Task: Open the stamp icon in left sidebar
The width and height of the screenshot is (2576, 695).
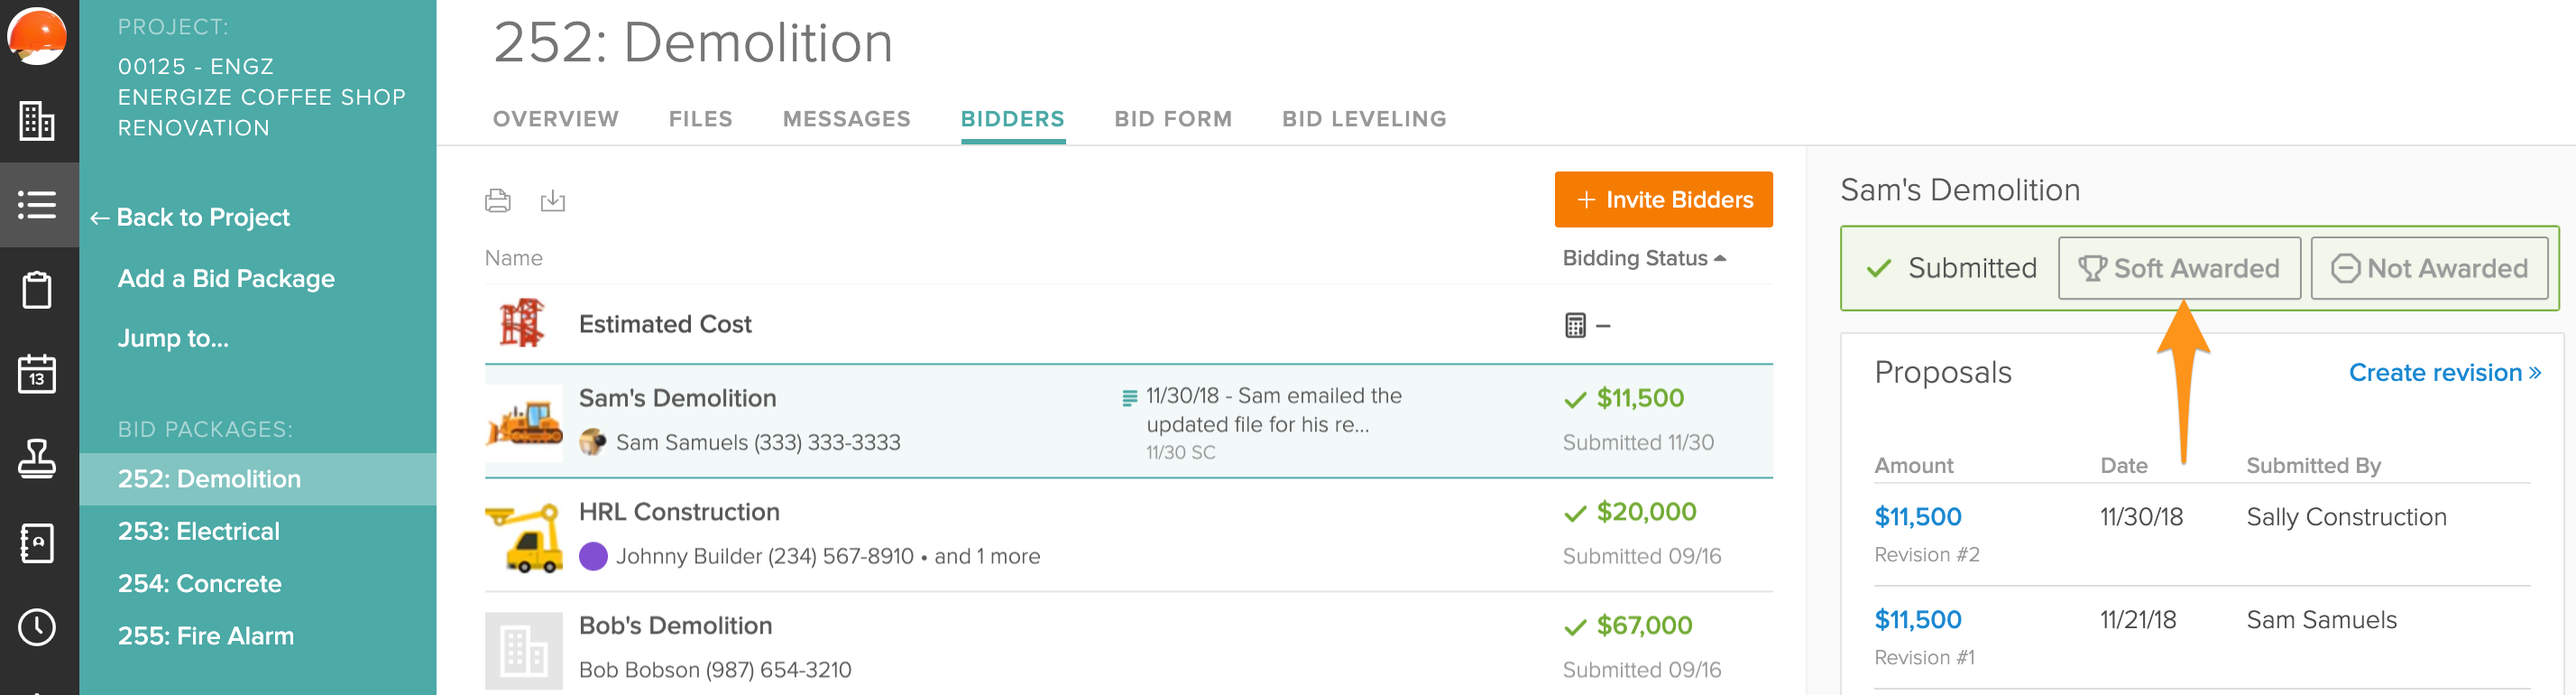Action: (37, 458)
